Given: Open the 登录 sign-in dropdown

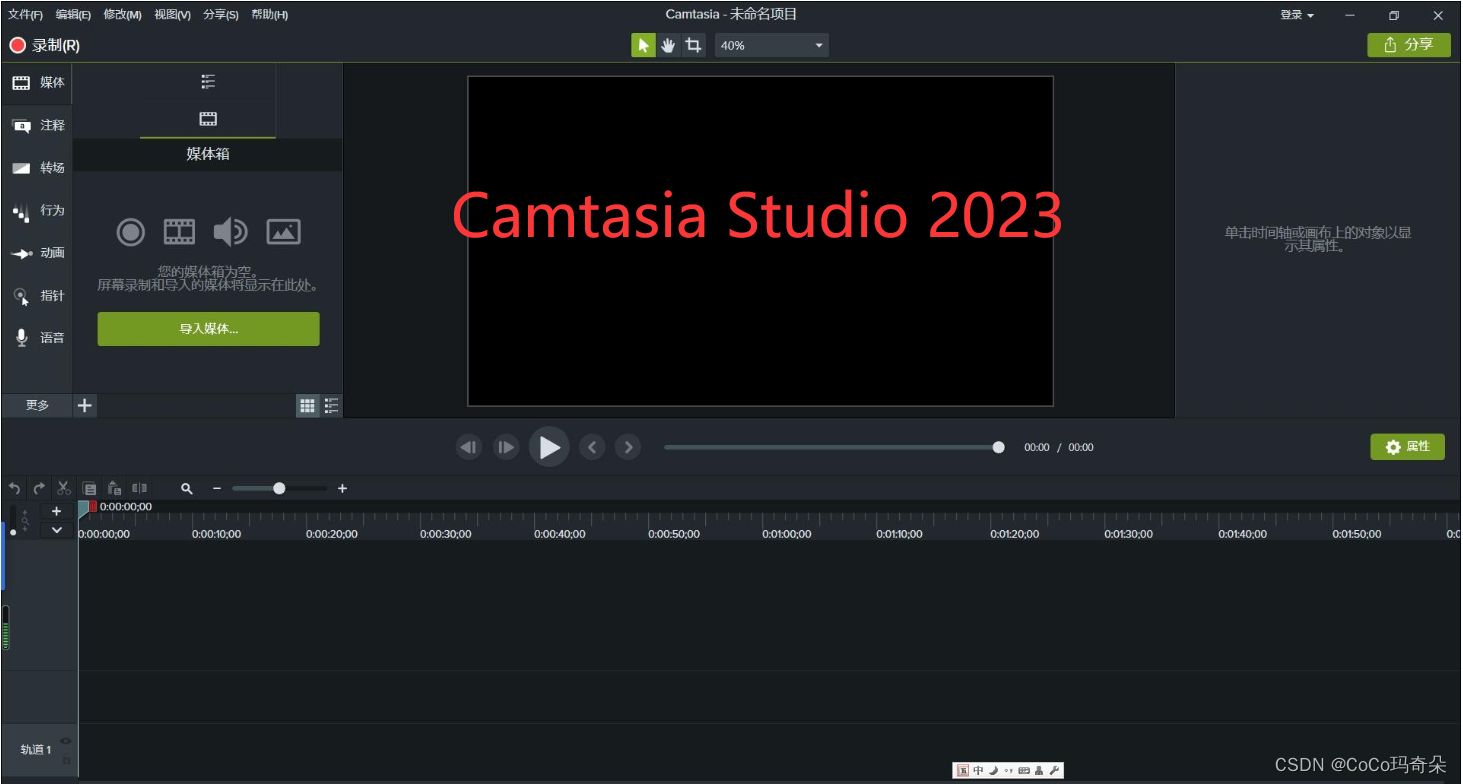Looking at the screenshot, I should pyautogui.click(x=1297, y=15).
